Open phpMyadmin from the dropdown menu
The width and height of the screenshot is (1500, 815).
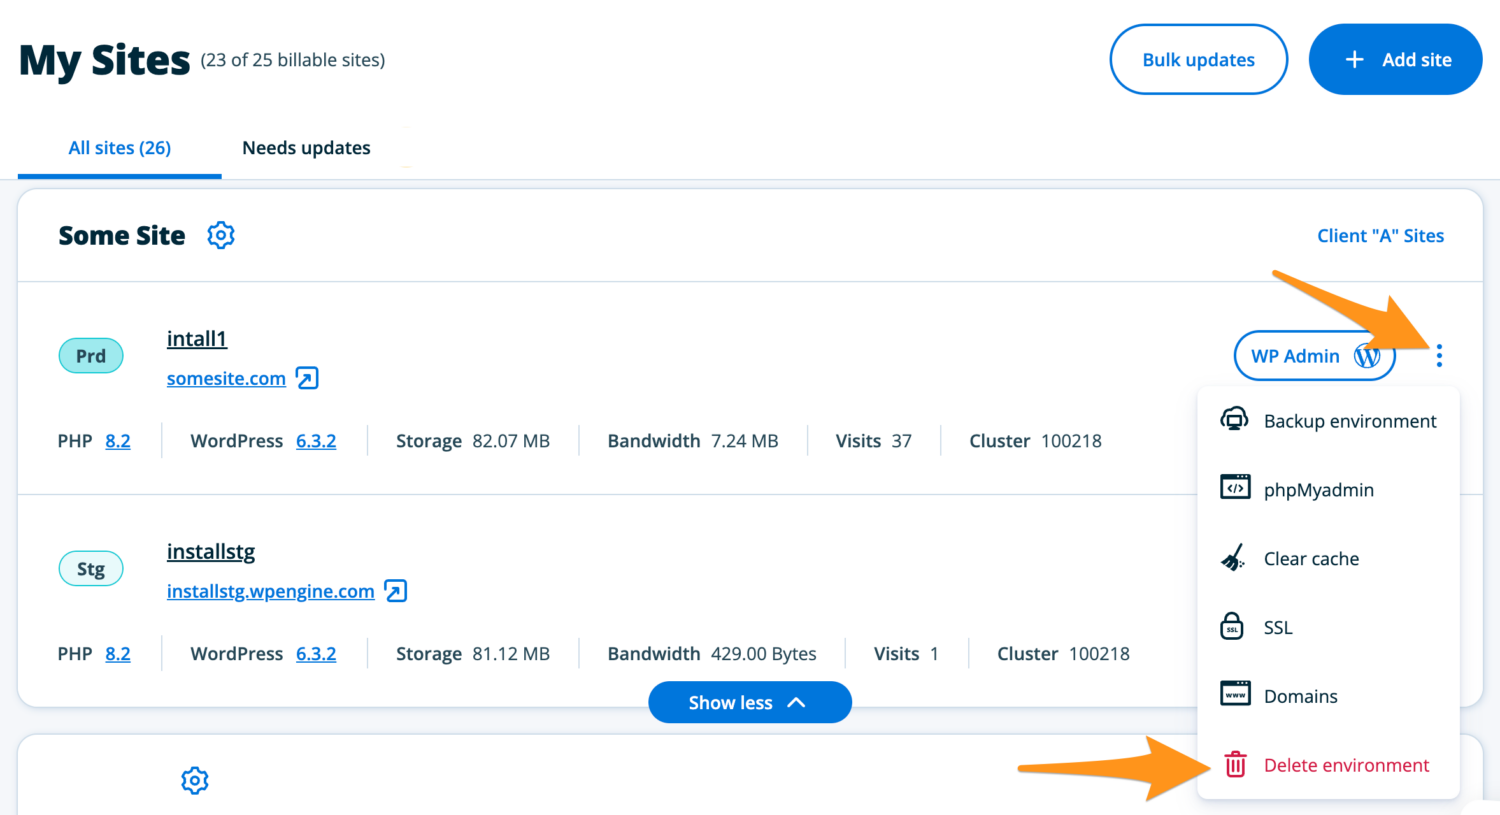tap(1318, 490)
